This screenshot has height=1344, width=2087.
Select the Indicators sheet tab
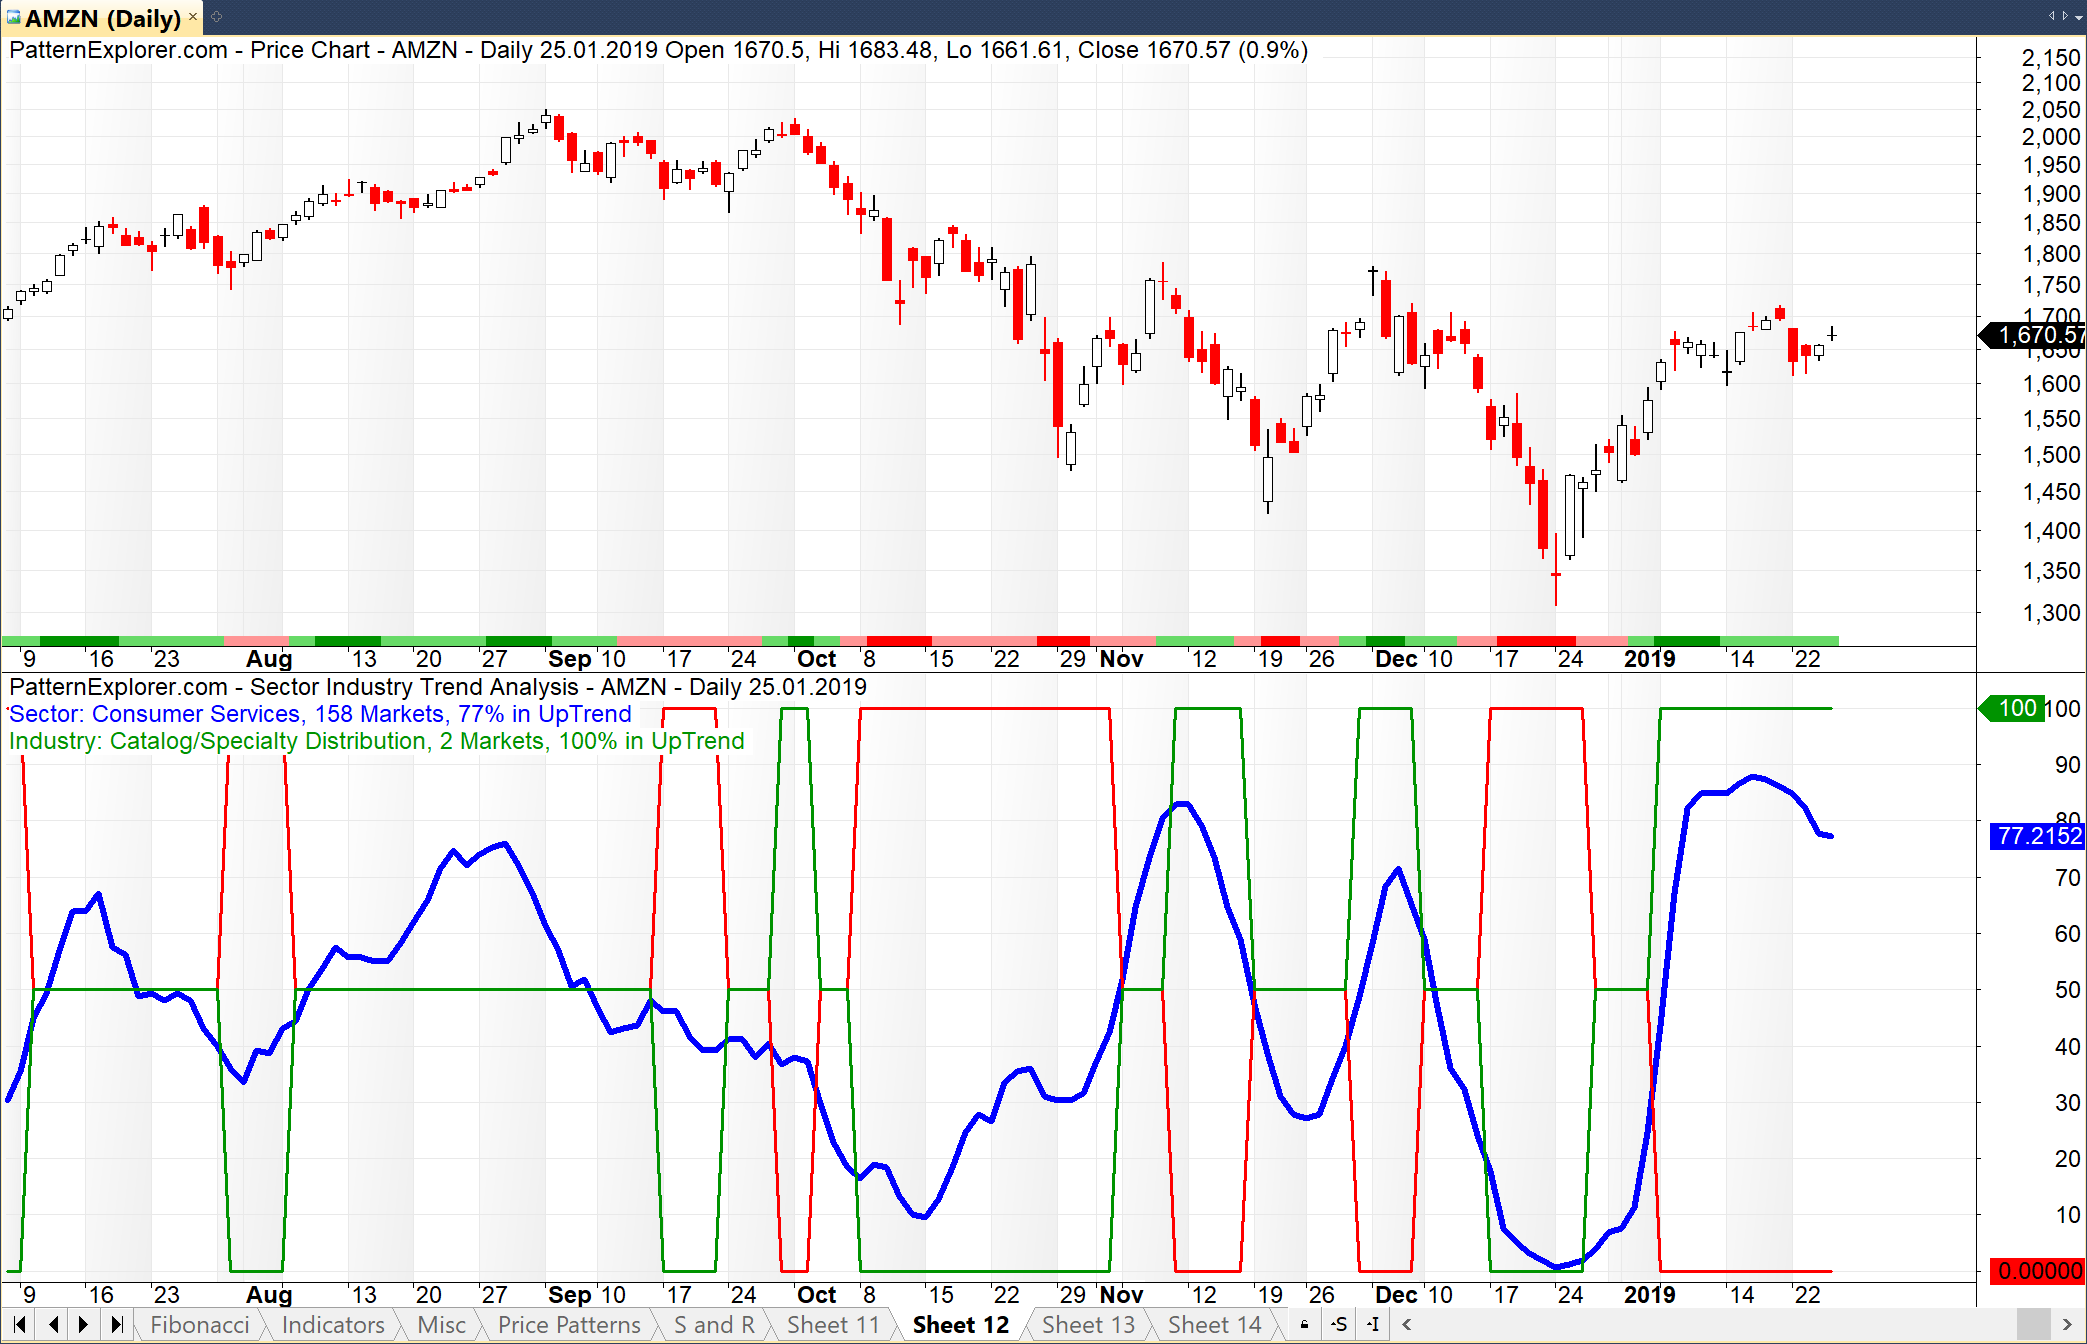(x=332, y=1325)
